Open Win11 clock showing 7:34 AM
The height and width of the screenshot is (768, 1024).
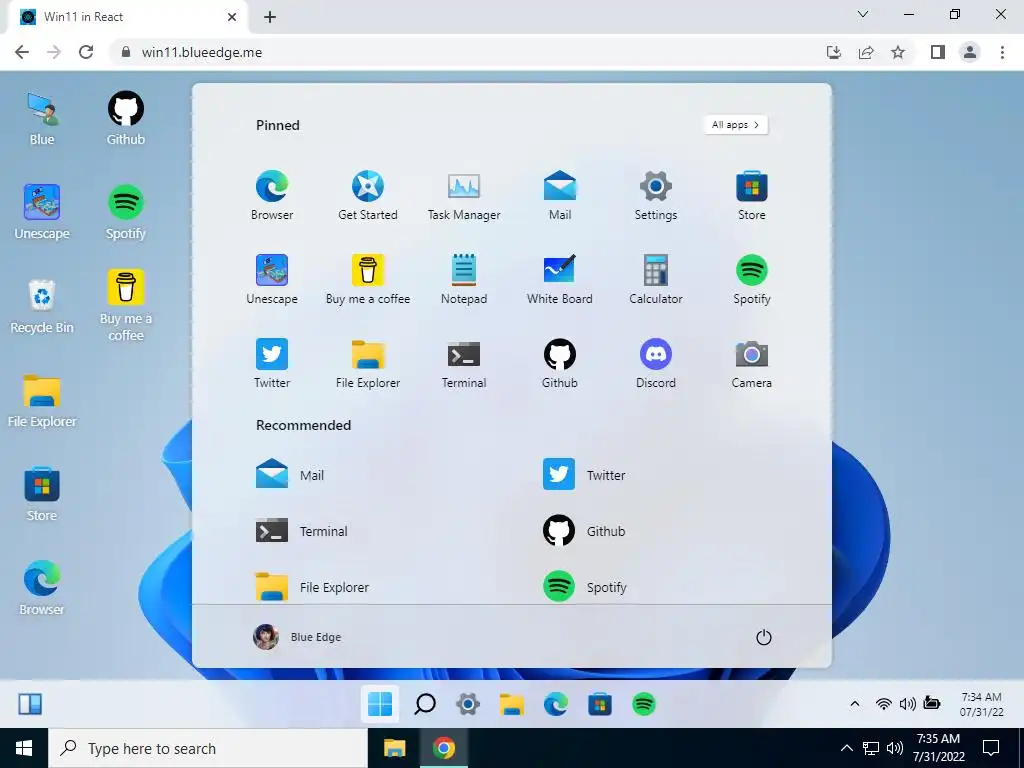982,704
